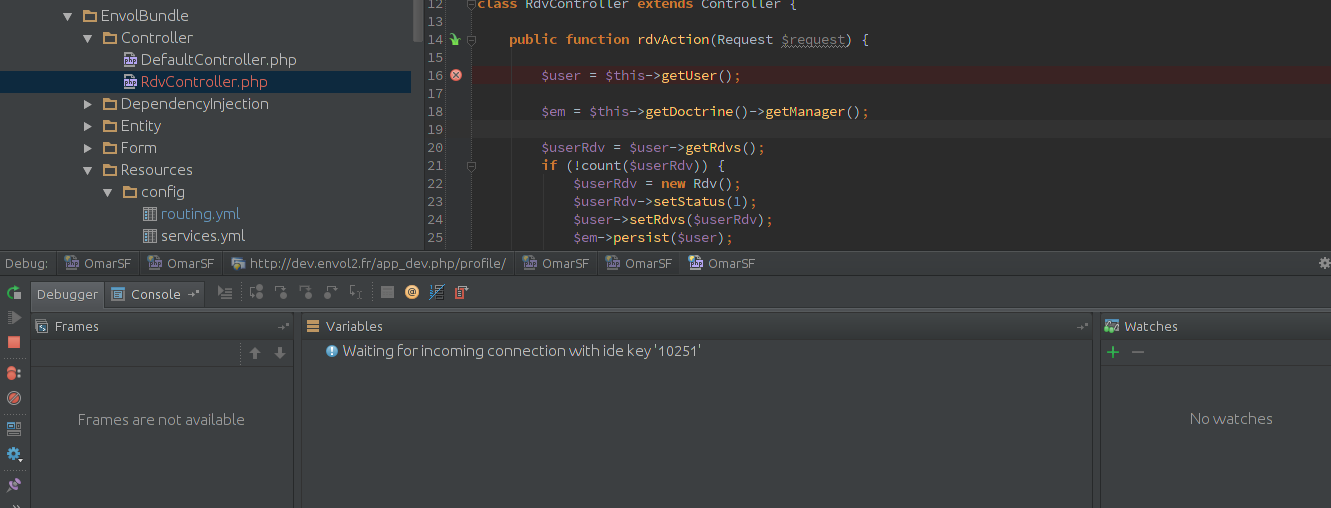The width and height of the screenshot is (1331, 508).
Task: Click the Restore Layout icon in debug sidebar
Action: click(x=14, y=428)
